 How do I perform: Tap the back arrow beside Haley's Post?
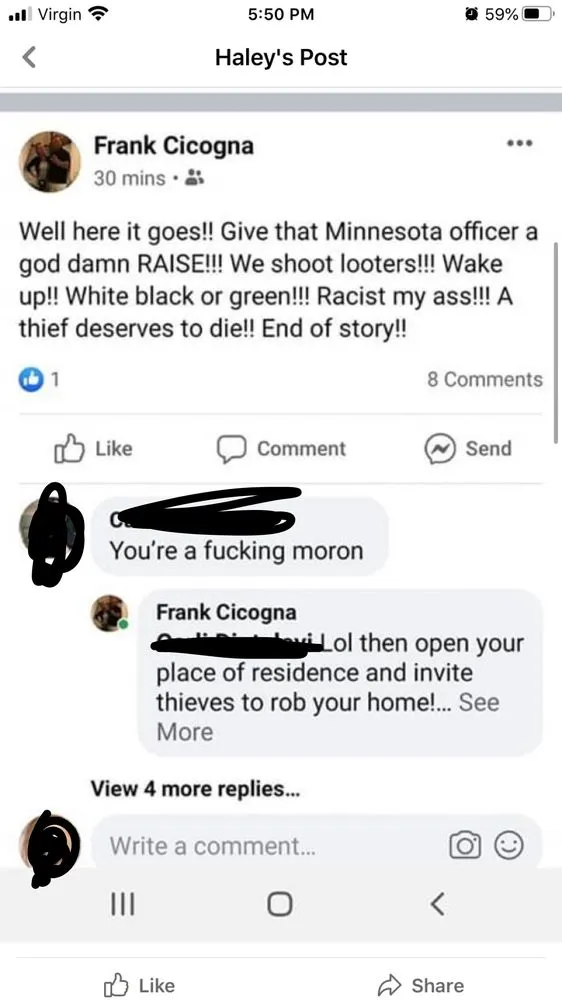tap(29, 57)
